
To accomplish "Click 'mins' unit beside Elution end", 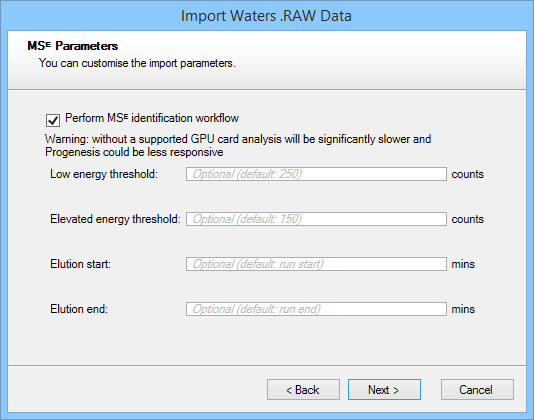I will [463, 309].
